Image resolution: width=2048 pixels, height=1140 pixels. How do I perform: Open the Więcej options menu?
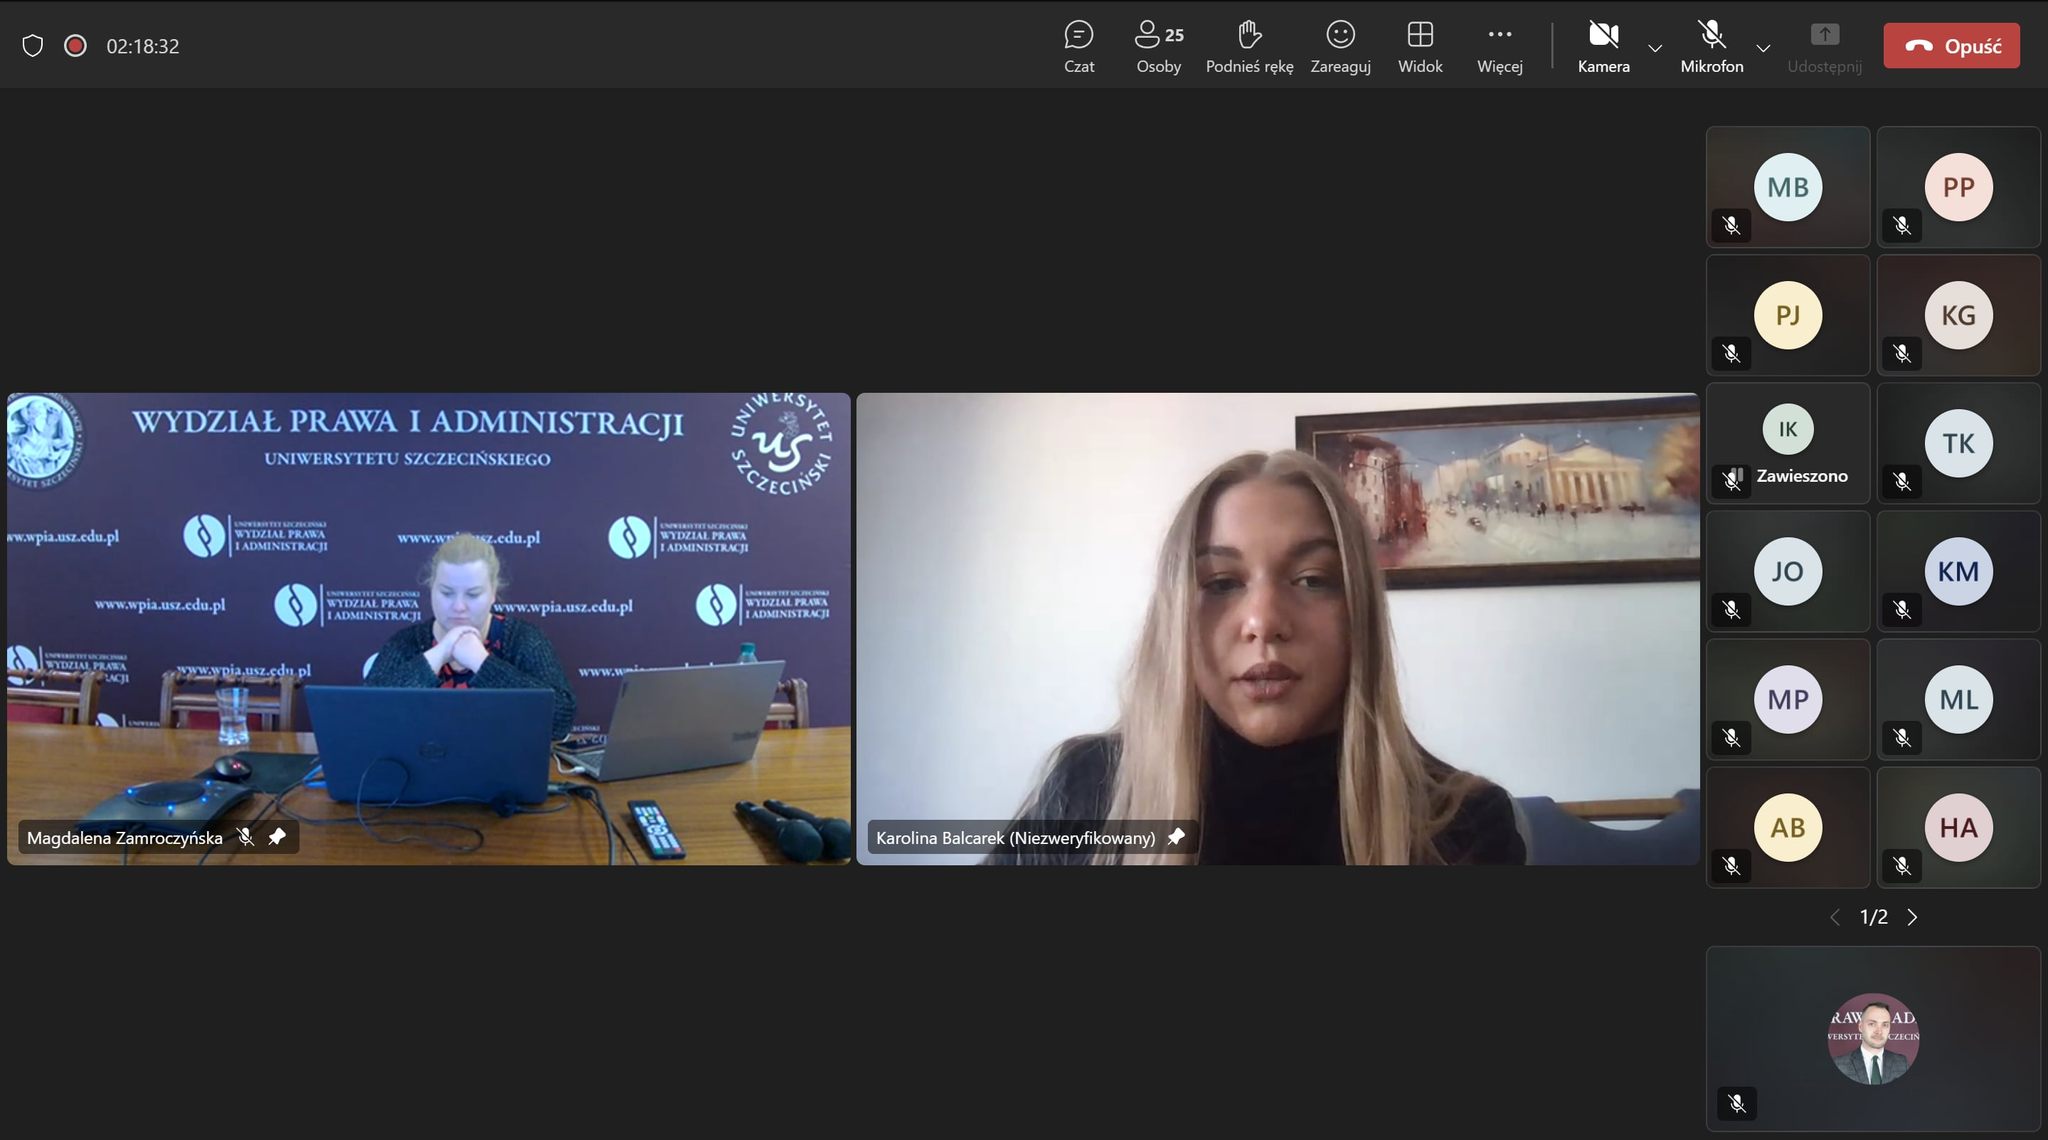click(x=1499, y=46)
